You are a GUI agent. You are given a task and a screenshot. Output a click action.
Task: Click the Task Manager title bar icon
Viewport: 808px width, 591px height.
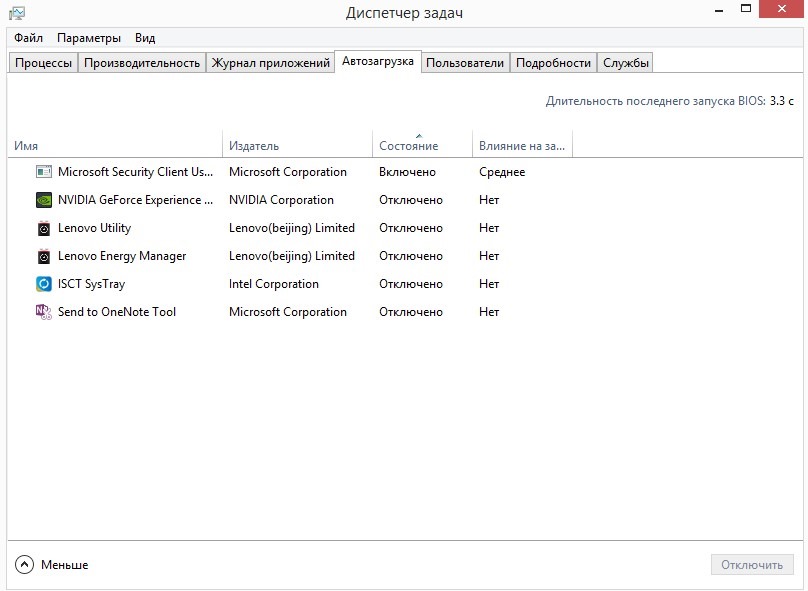pos(17,13)
